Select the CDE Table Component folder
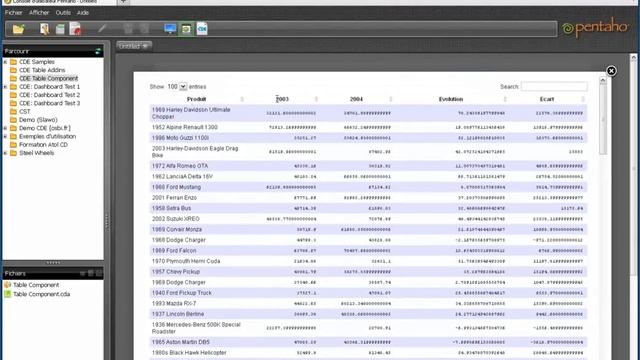Screen dimensions: 640x360 pyautogui.click(x=49, y=78)
